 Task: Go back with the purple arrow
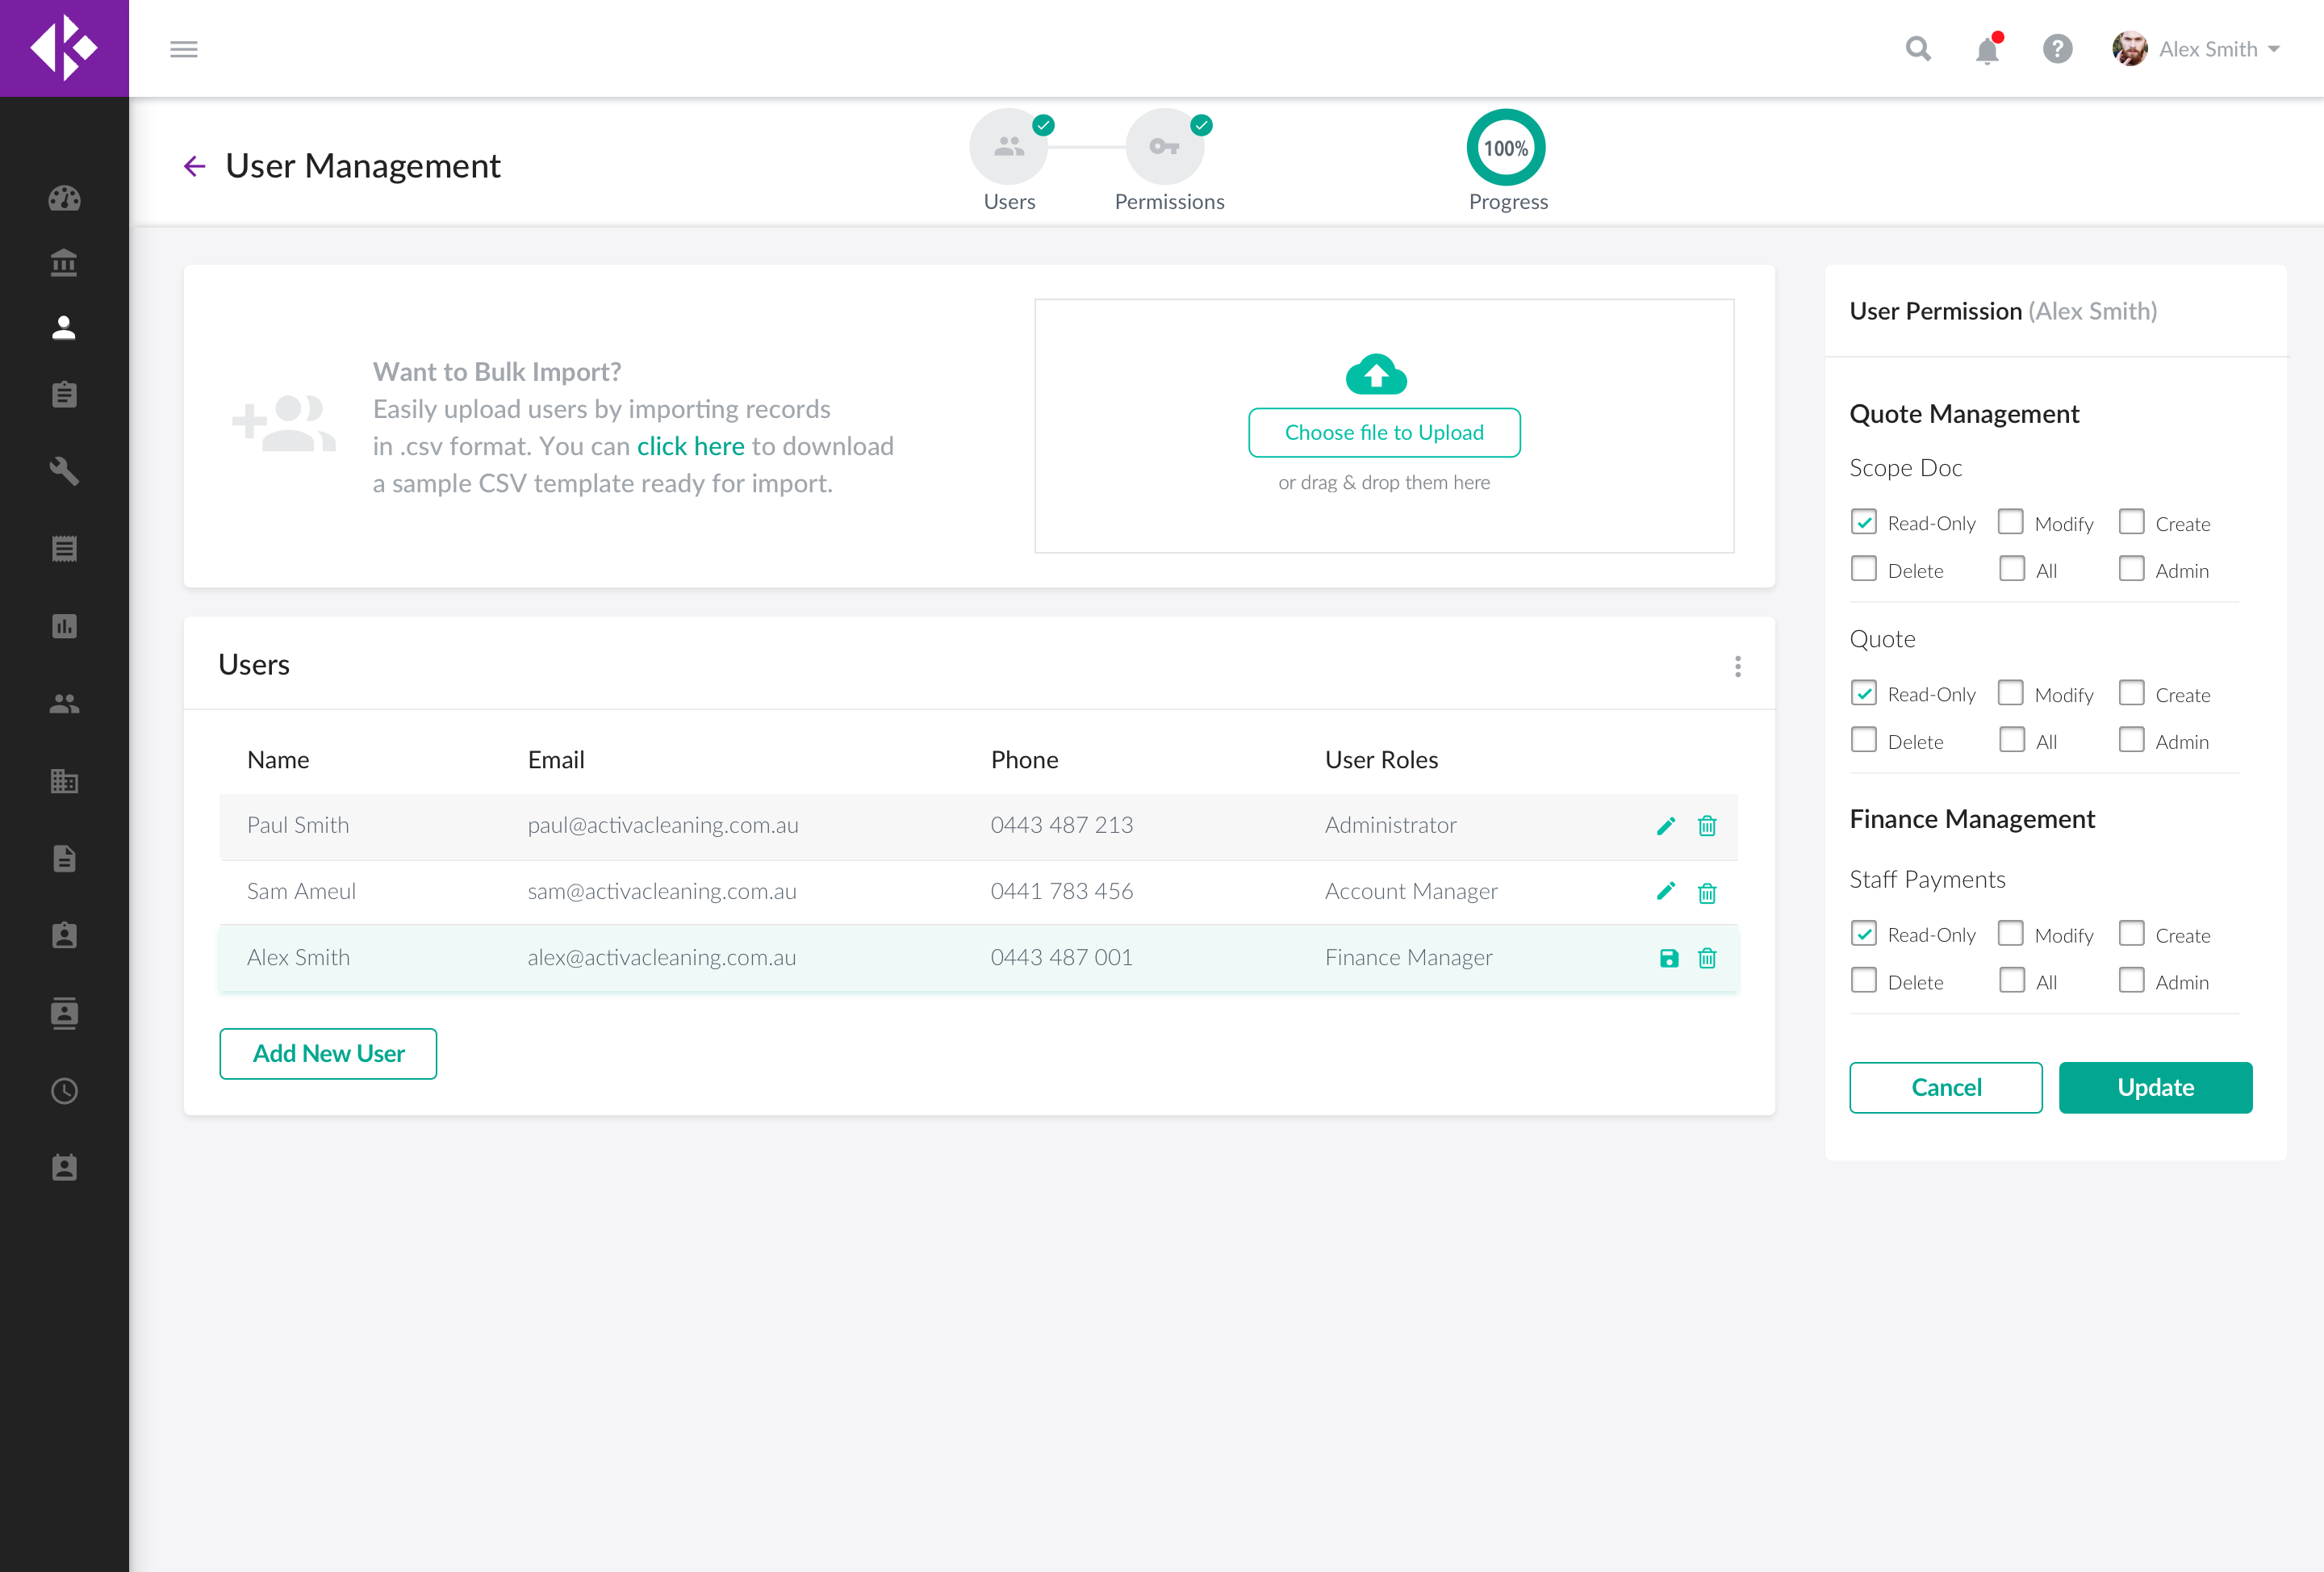[194, 166]
